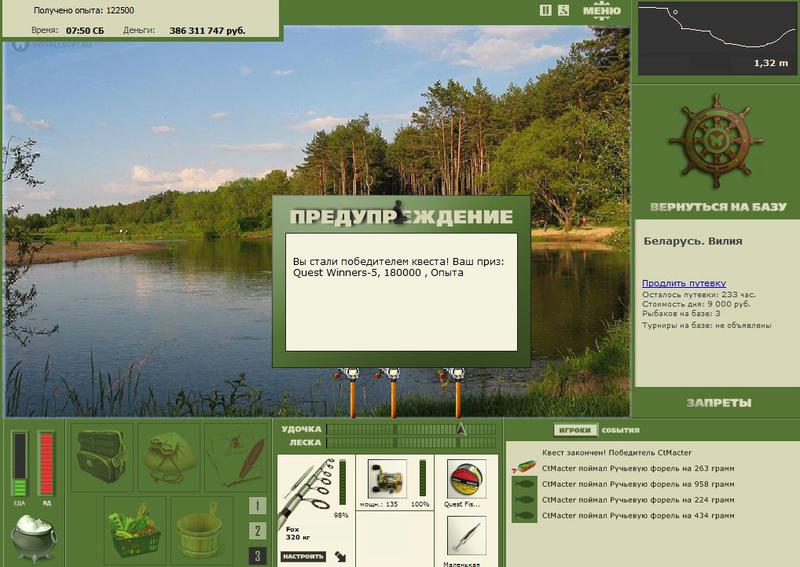Select rod slot 2
Viewport: 800px width, 567px height.
pos(258,531)
